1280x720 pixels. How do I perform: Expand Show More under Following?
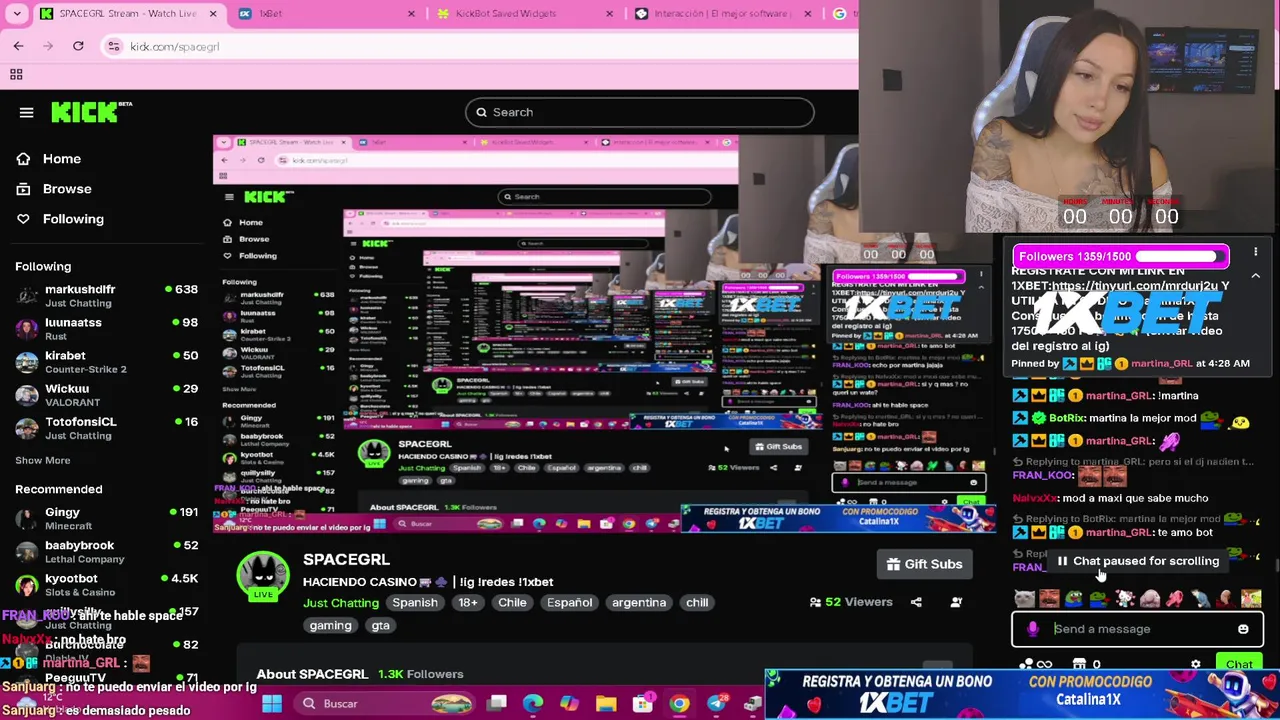pyautogui.click(x=43, y=460)
